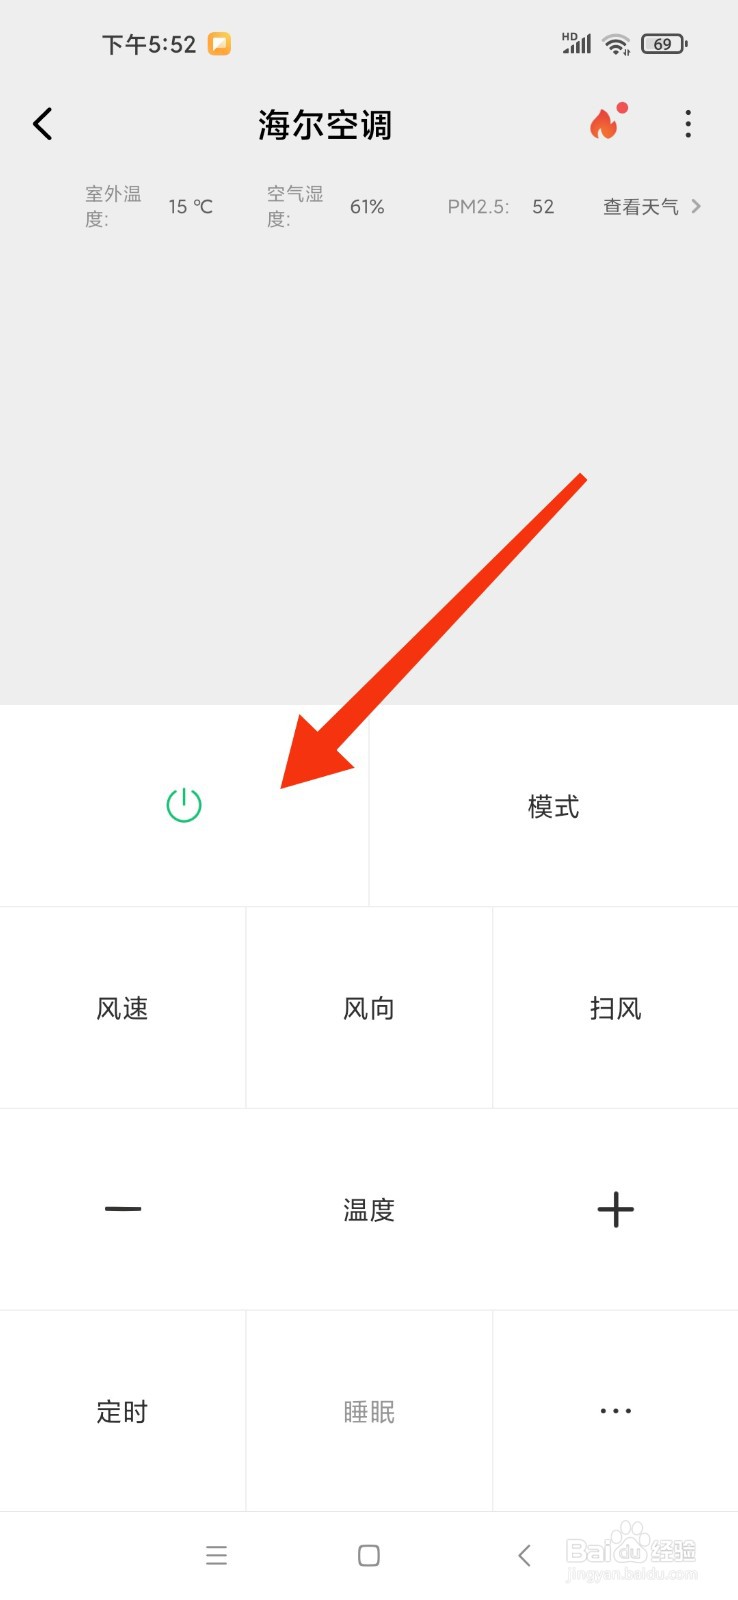Tap the 温度 temperature label

point(369,1210)
